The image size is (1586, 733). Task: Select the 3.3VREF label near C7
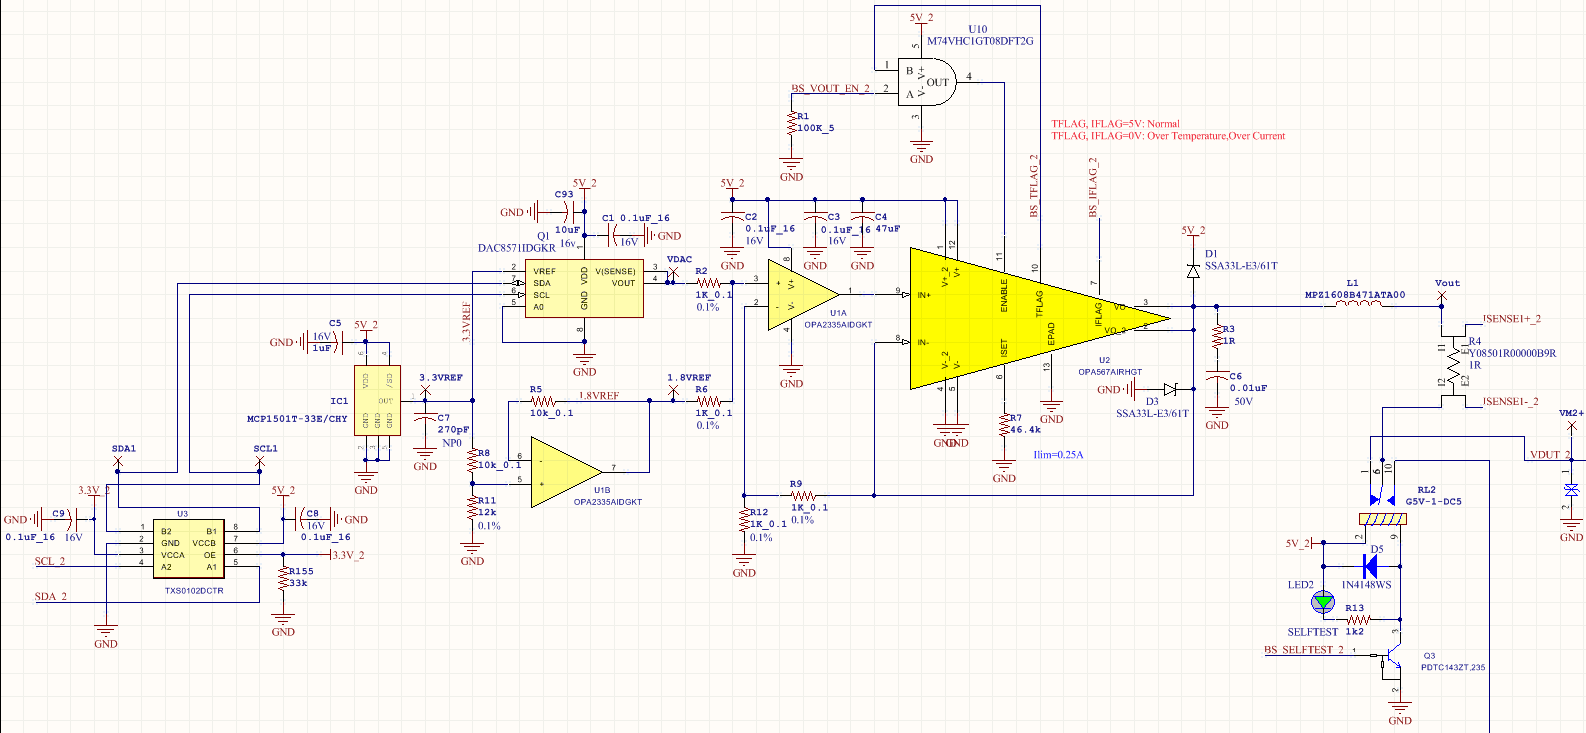point(441,378)
